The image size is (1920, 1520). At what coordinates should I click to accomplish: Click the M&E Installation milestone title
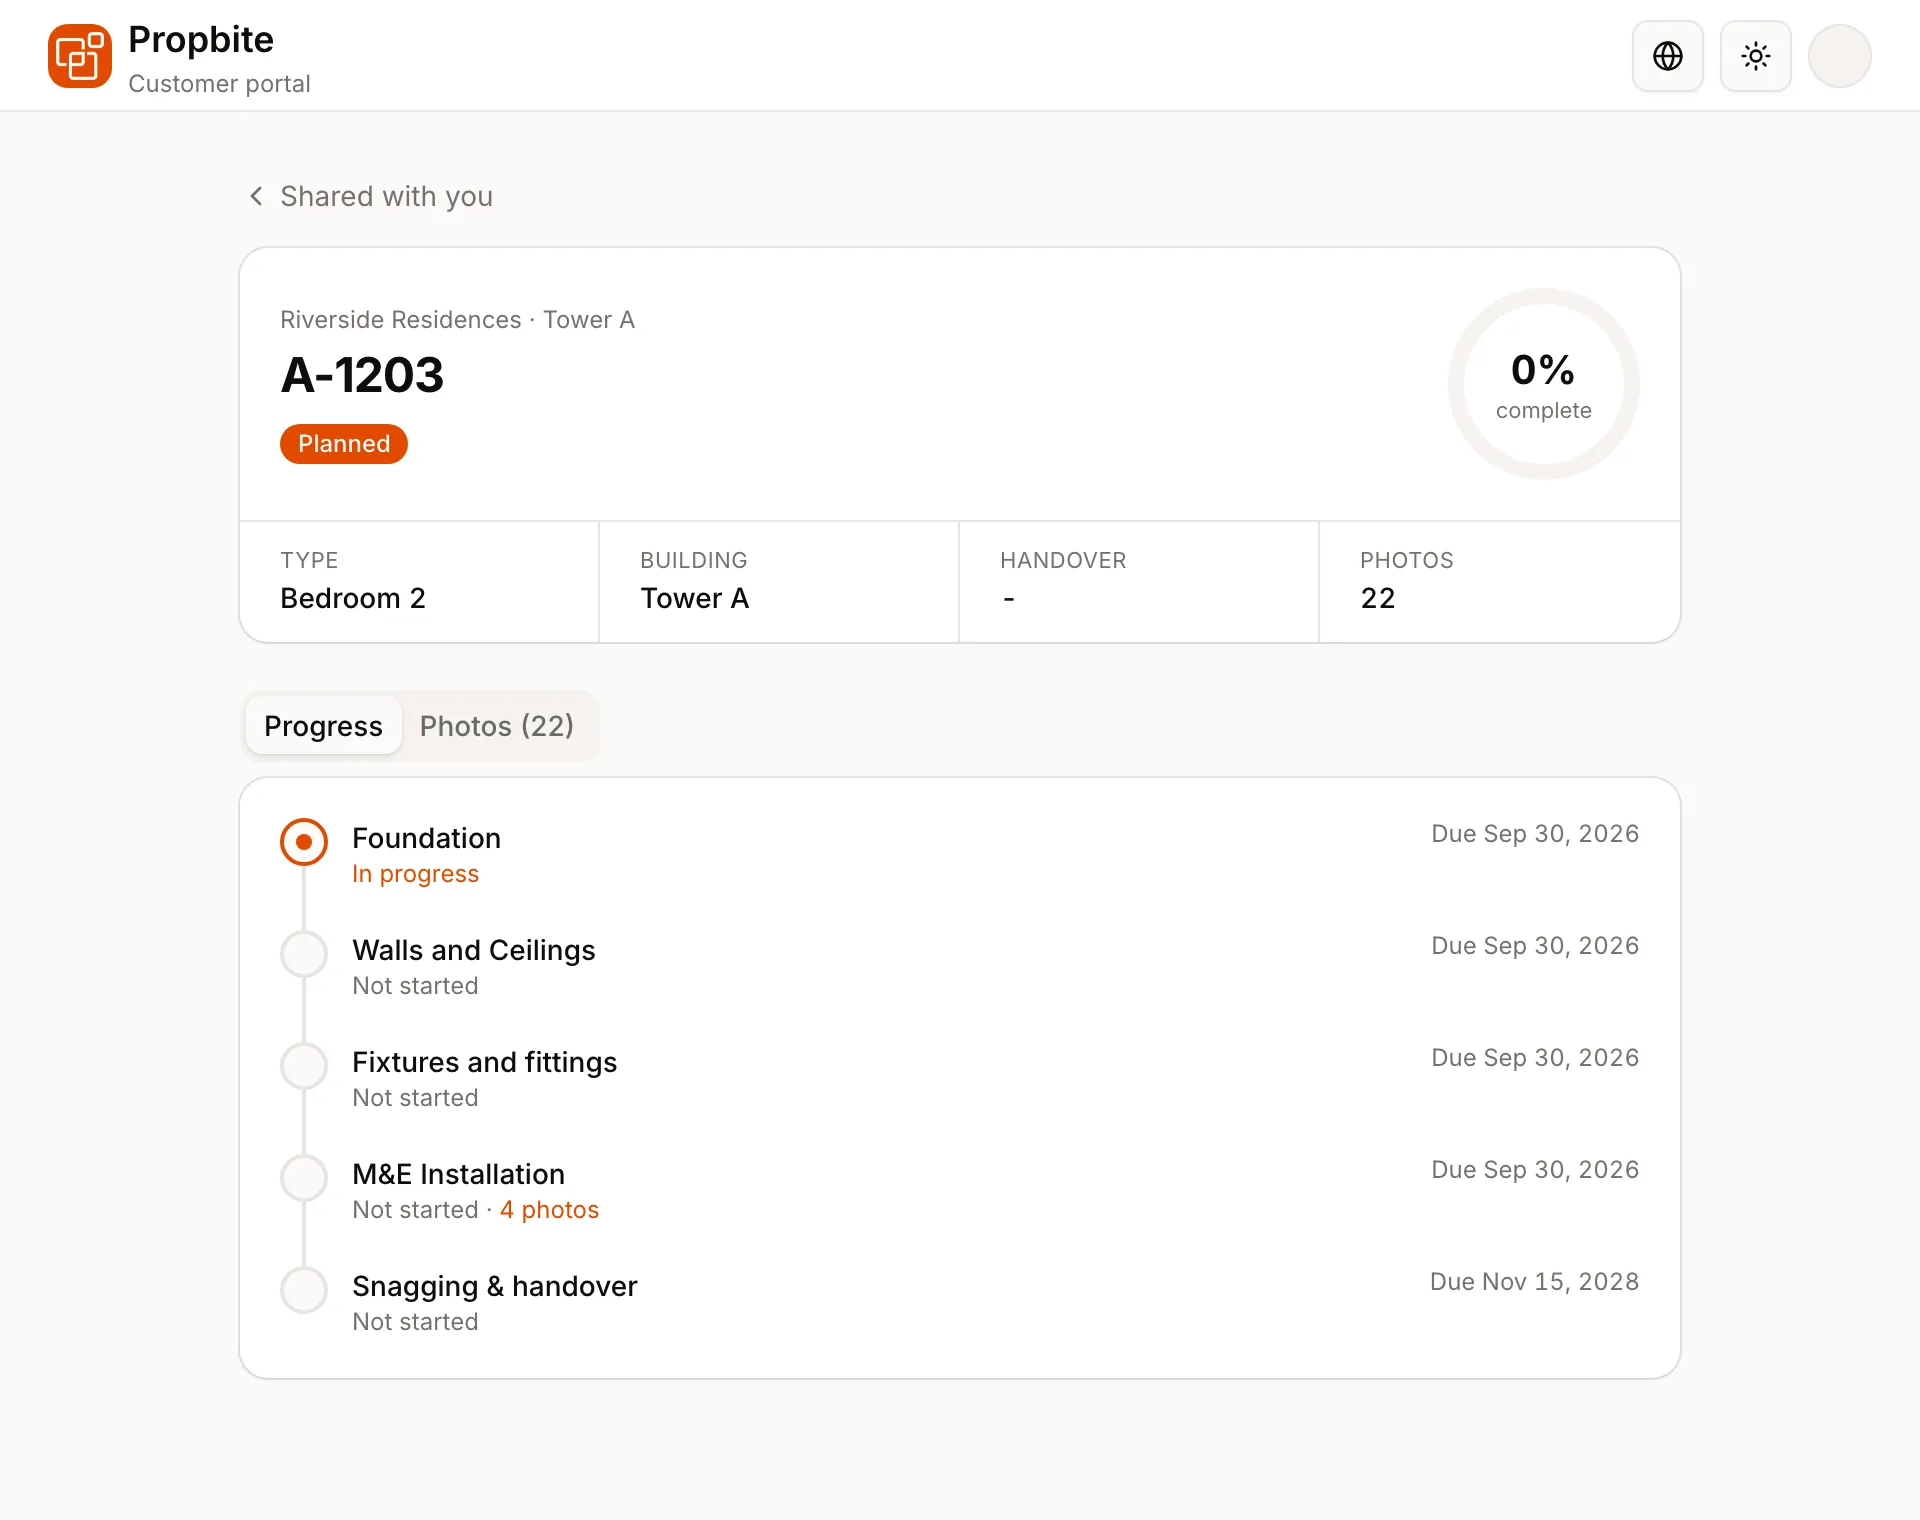coord(459,1174)
